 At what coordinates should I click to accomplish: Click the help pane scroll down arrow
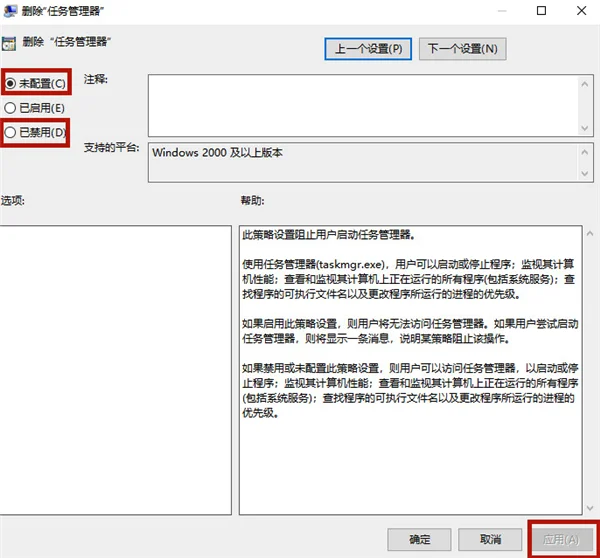pos(590,508)
